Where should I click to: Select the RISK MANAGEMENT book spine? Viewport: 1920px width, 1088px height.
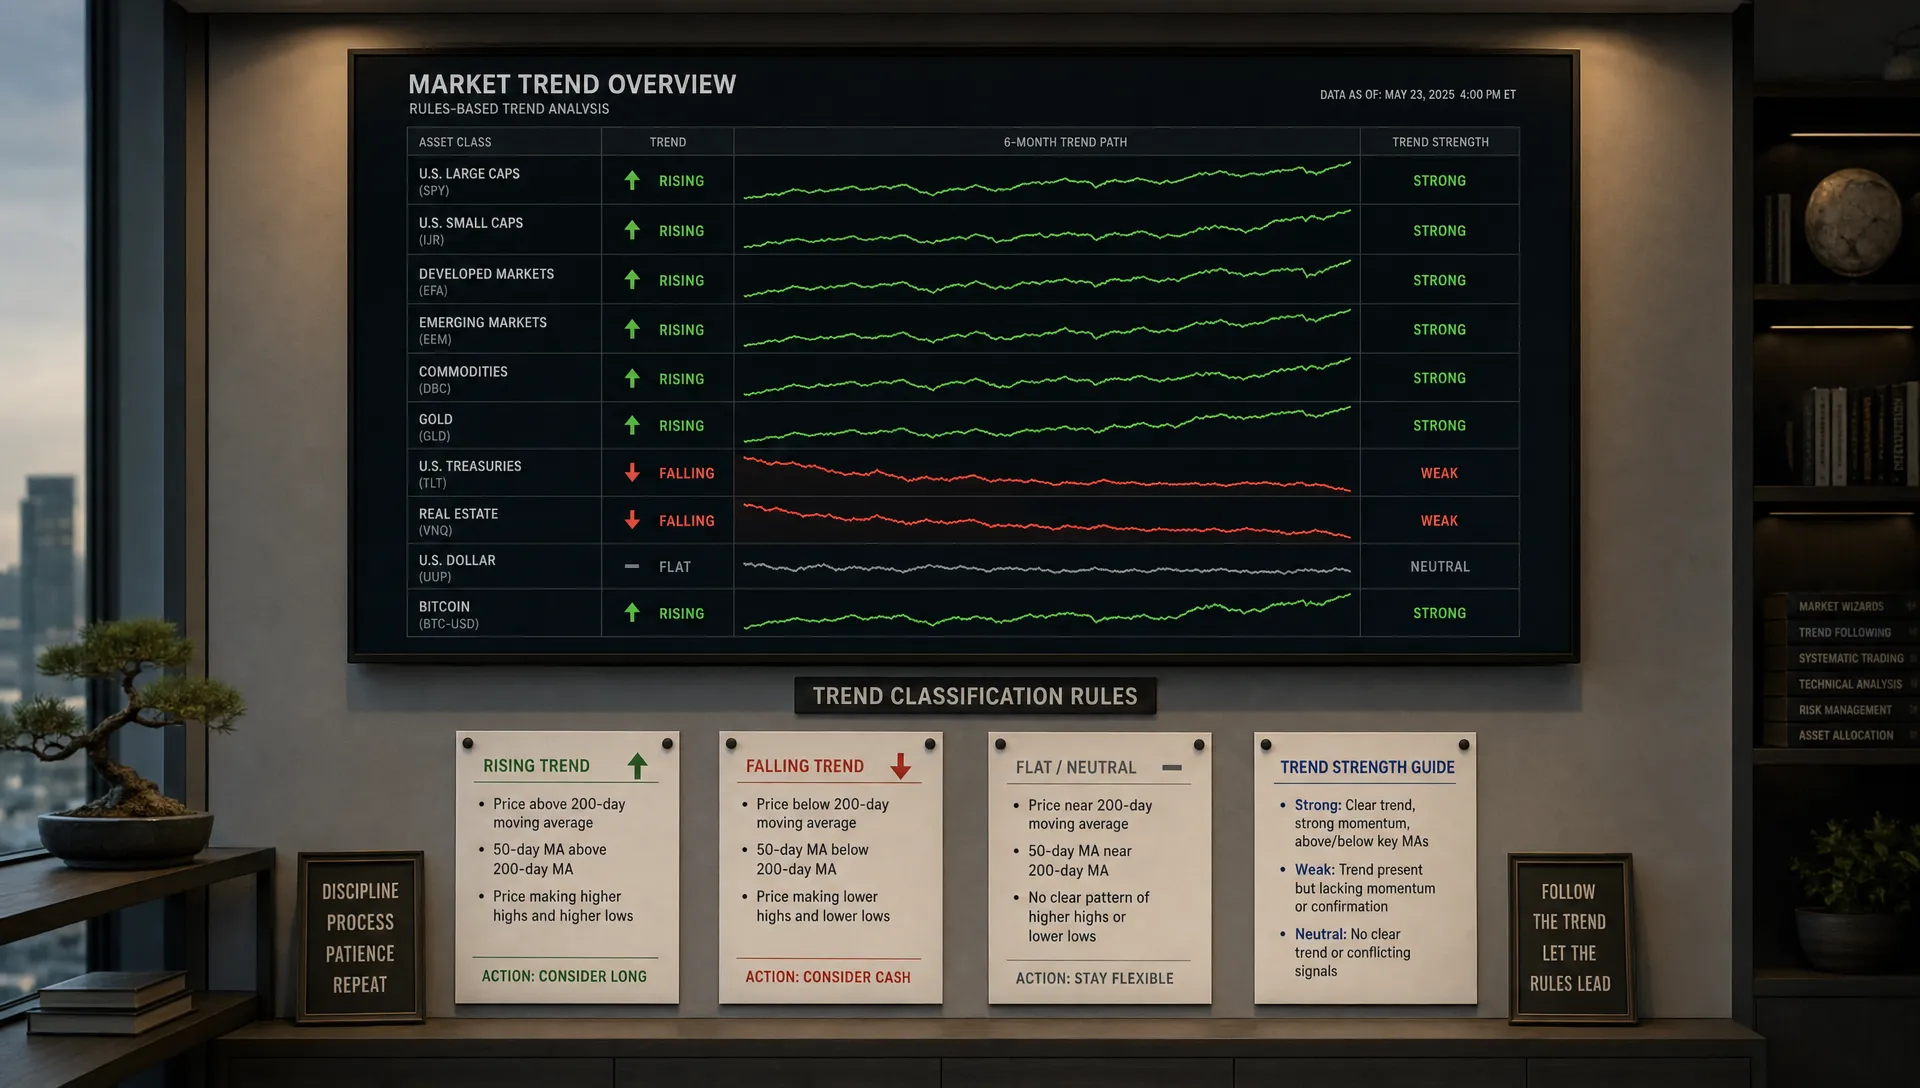click(1841, 710)
